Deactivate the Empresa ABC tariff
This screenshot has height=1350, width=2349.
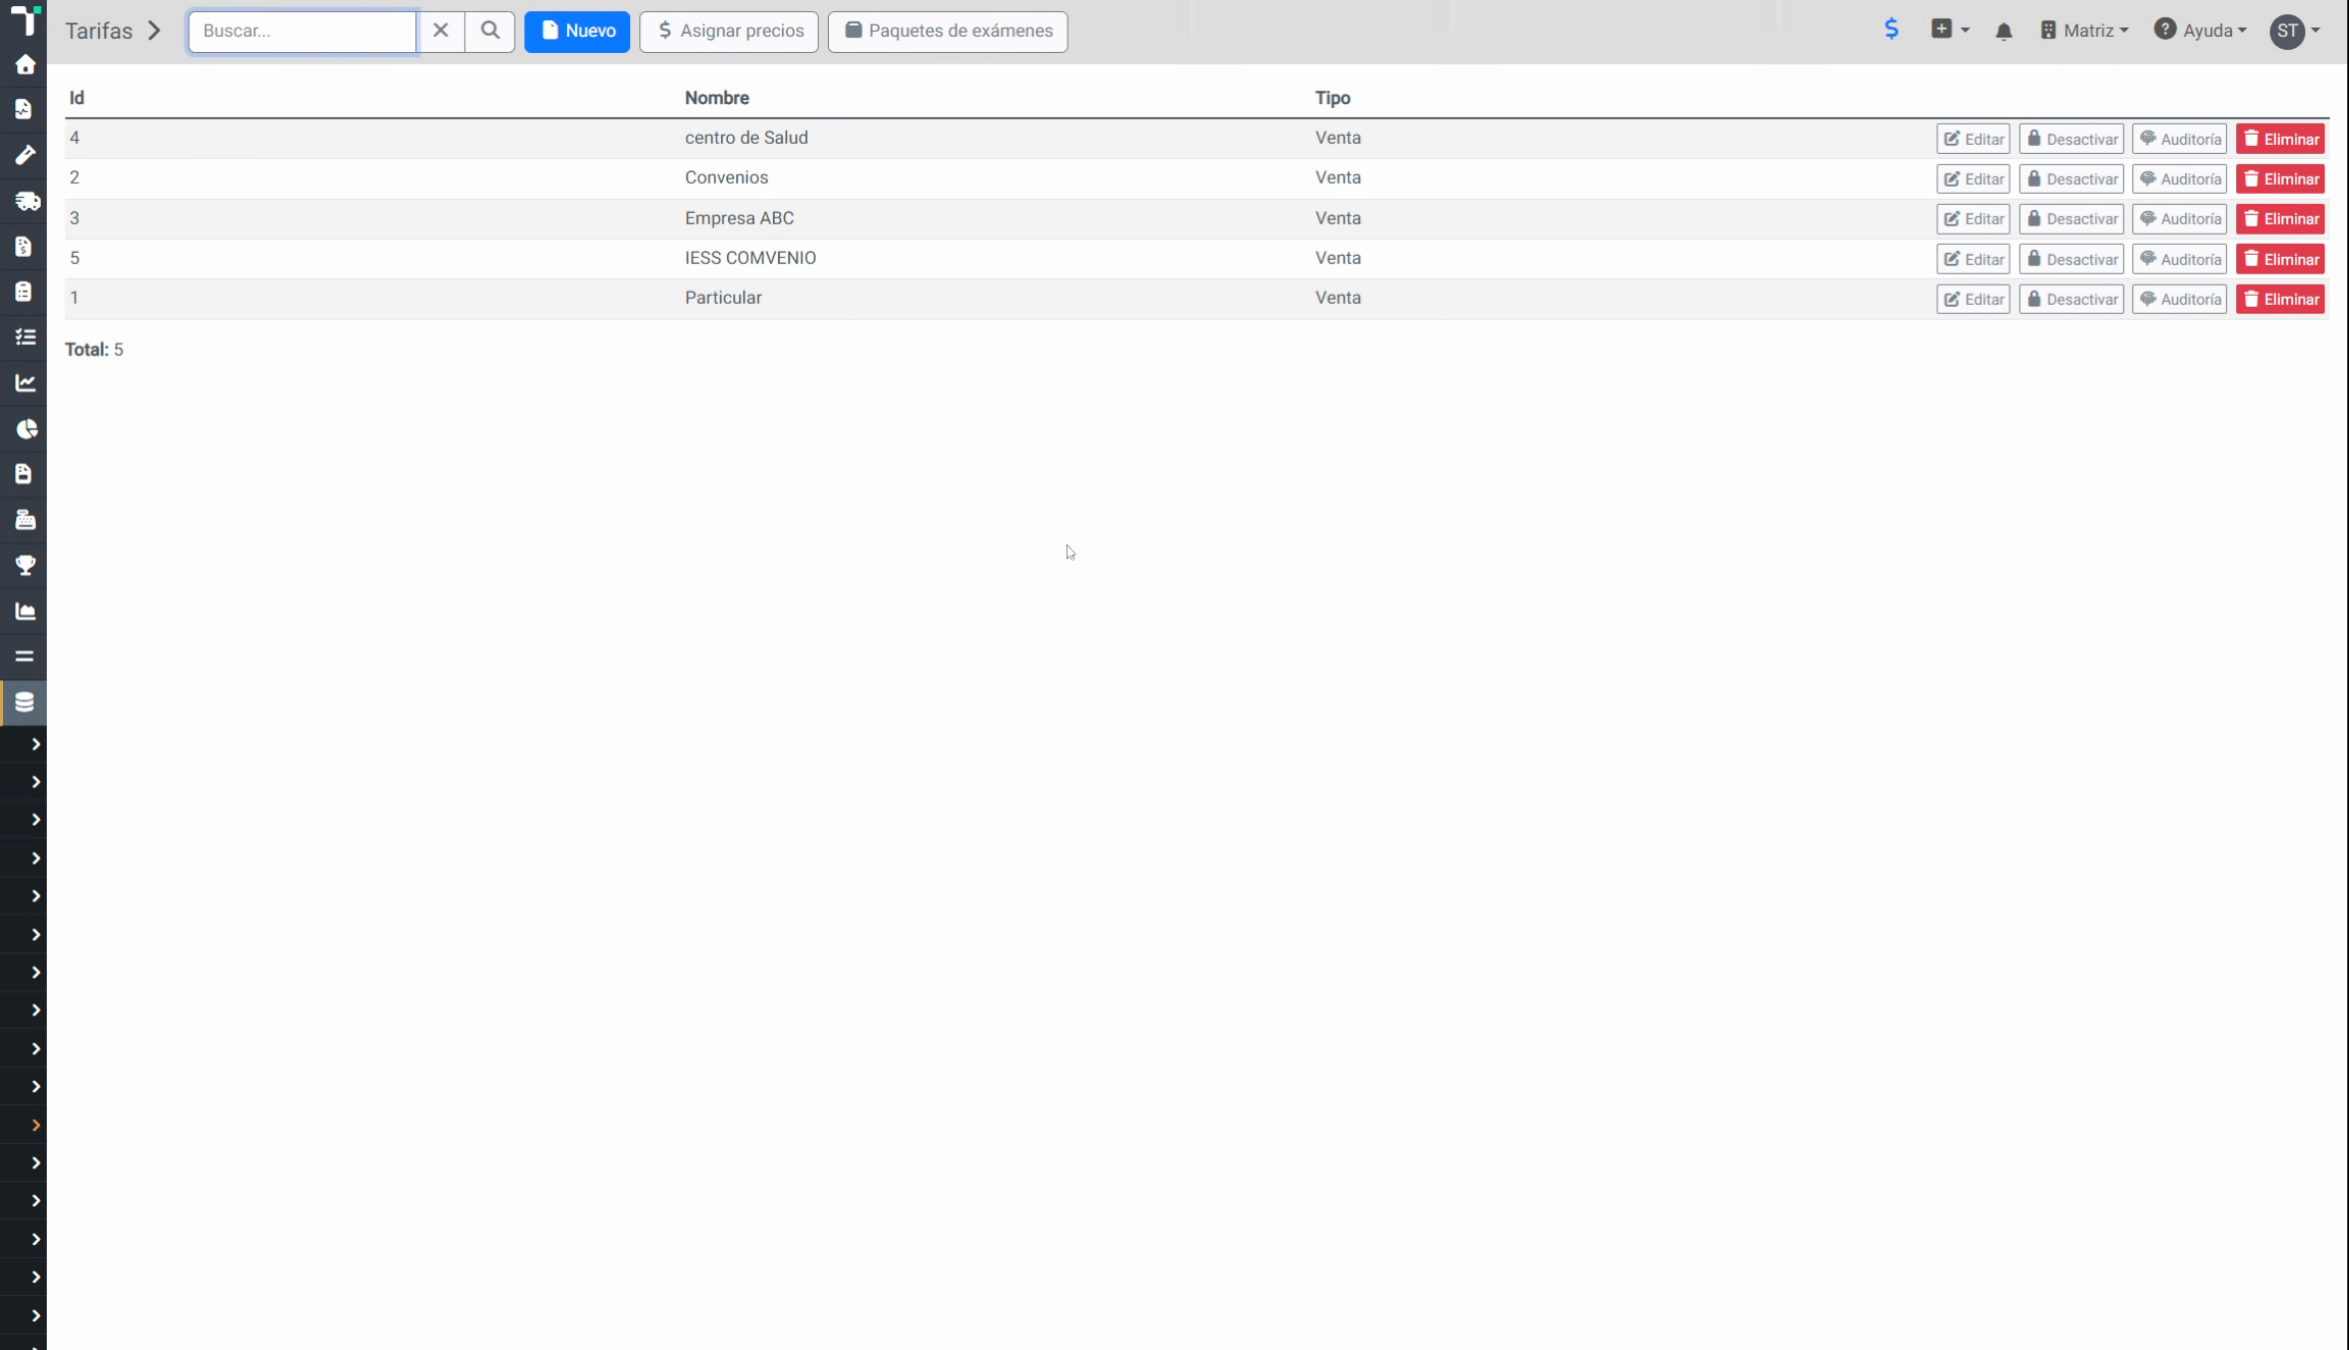[x=2071, y=219]
